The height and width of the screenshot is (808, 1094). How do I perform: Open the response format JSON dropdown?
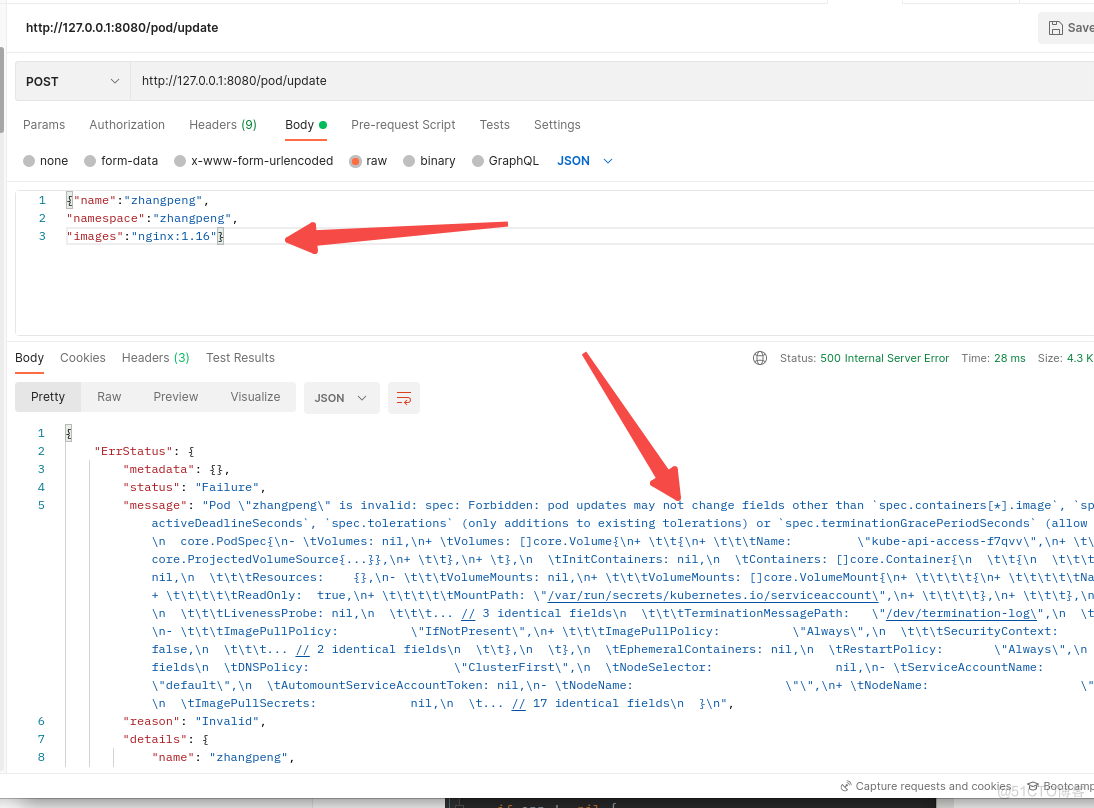(341, 397)
